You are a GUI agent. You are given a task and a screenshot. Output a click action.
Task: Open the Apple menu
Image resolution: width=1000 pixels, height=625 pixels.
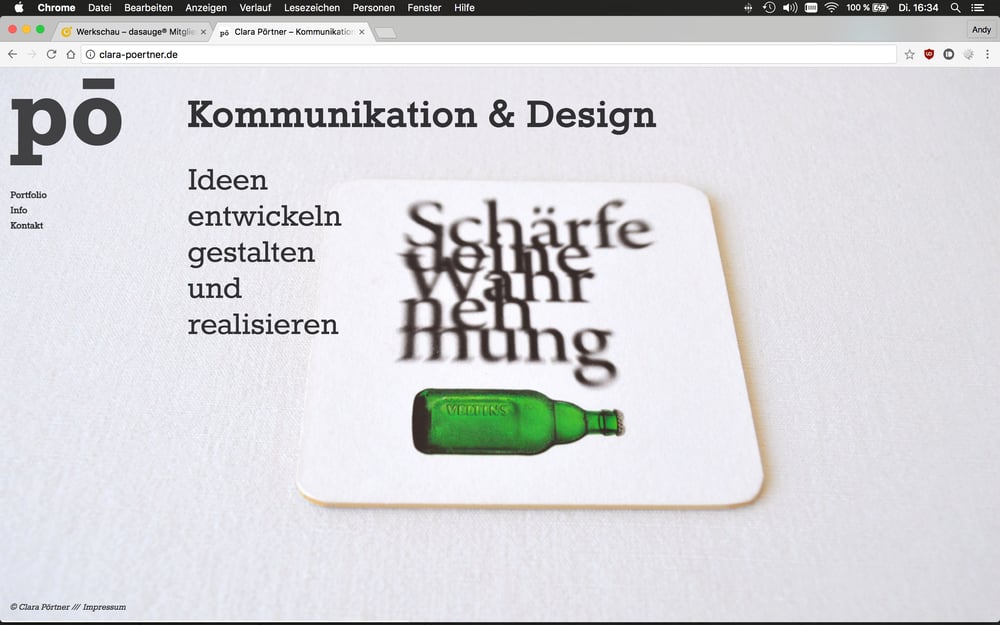(x=18, y=8)
